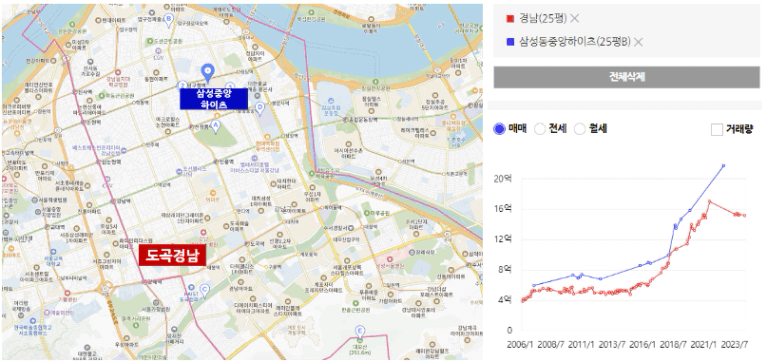
Task: Click the blue 삼성중앙하이츠 map label
Action: 213,99
